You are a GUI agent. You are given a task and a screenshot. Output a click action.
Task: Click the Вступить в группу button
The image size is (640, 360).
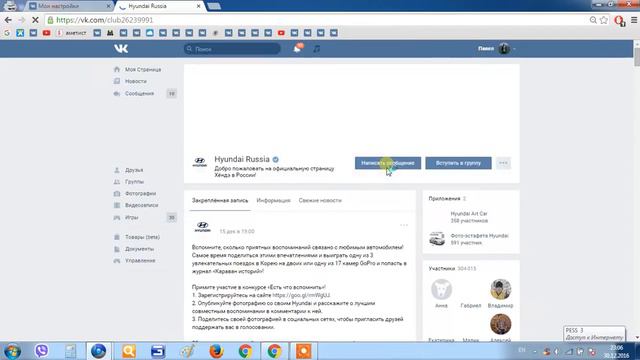coord(458,163)
